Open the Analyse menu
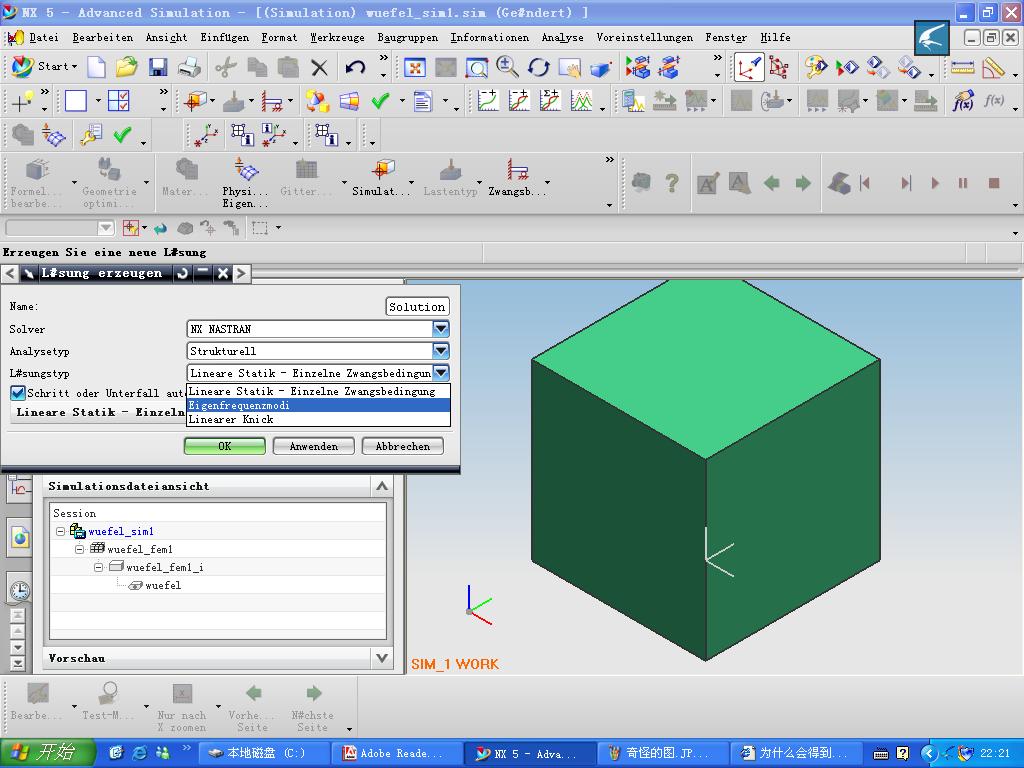Screen dimensions: 1024x768 pyautogui.click(x=562, y=37)
